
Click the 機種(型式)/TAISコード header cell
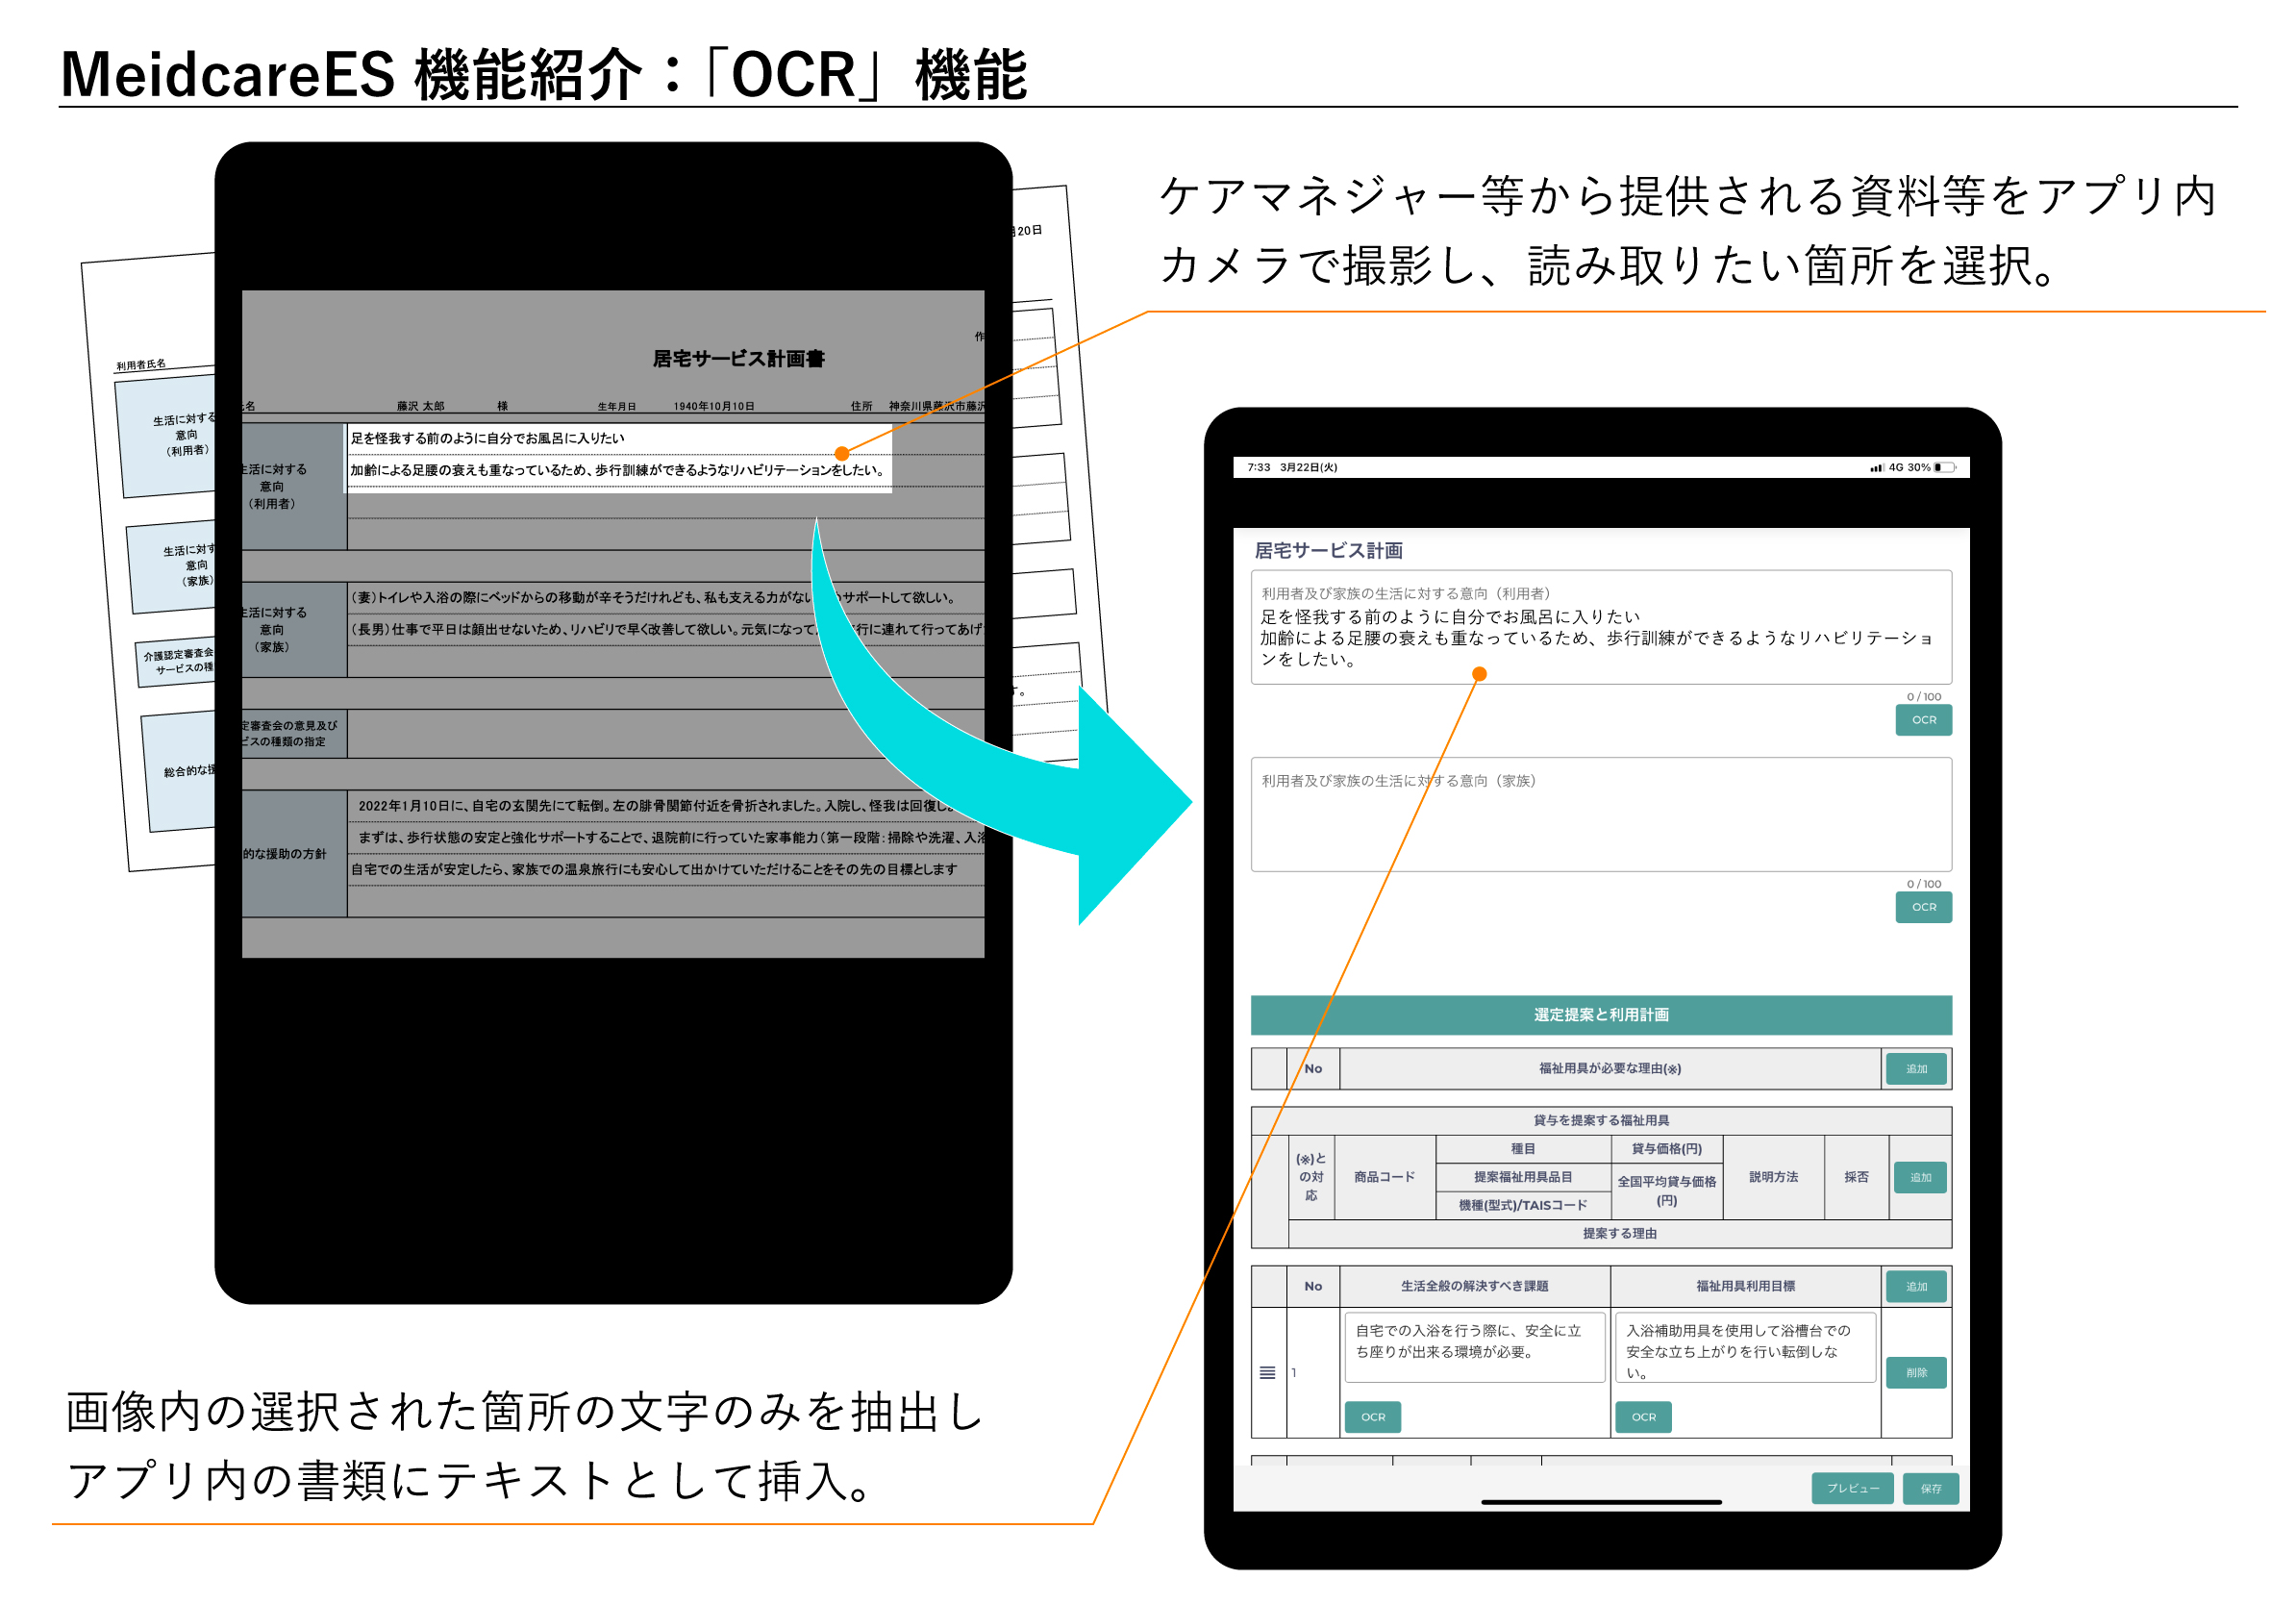click(1522, 1205)
